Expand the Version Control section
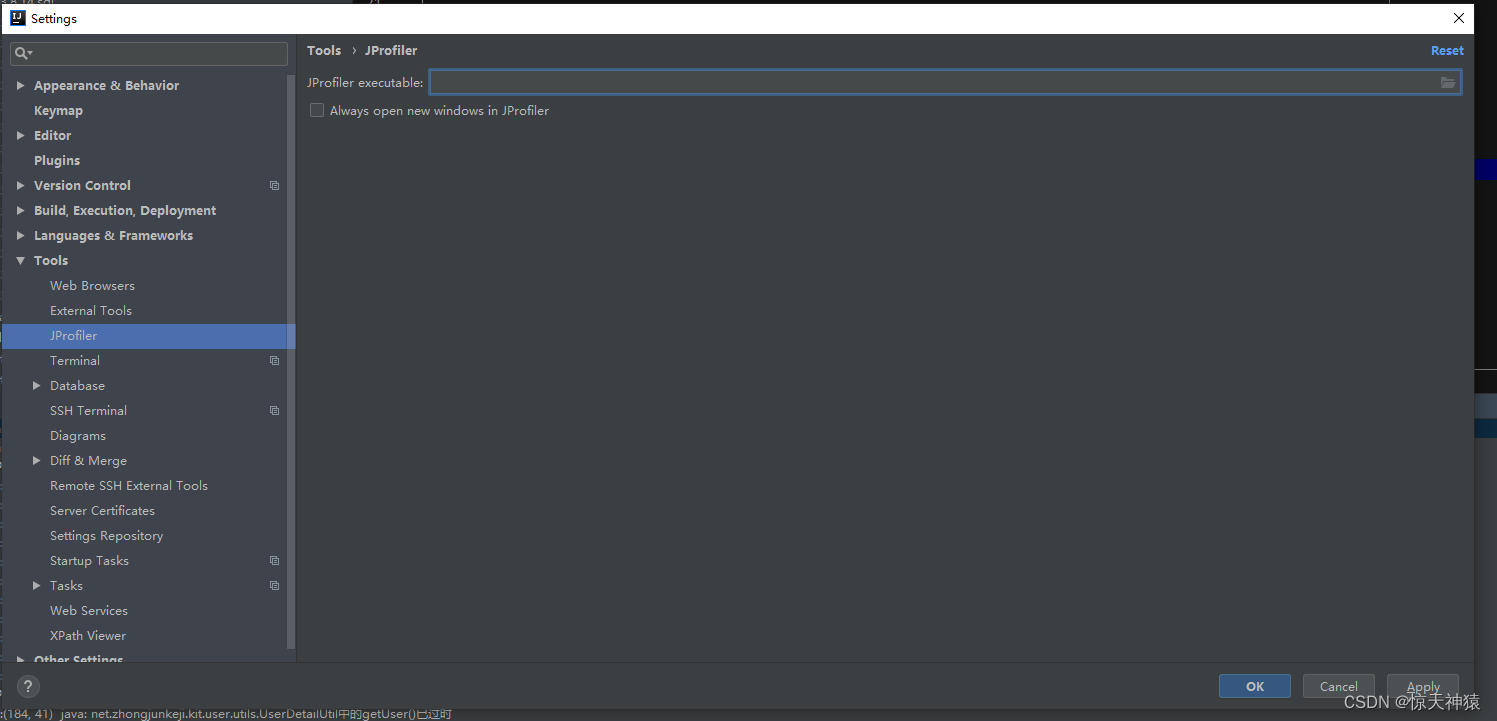Screen dimensions: 1497x721 click(20, 186)
